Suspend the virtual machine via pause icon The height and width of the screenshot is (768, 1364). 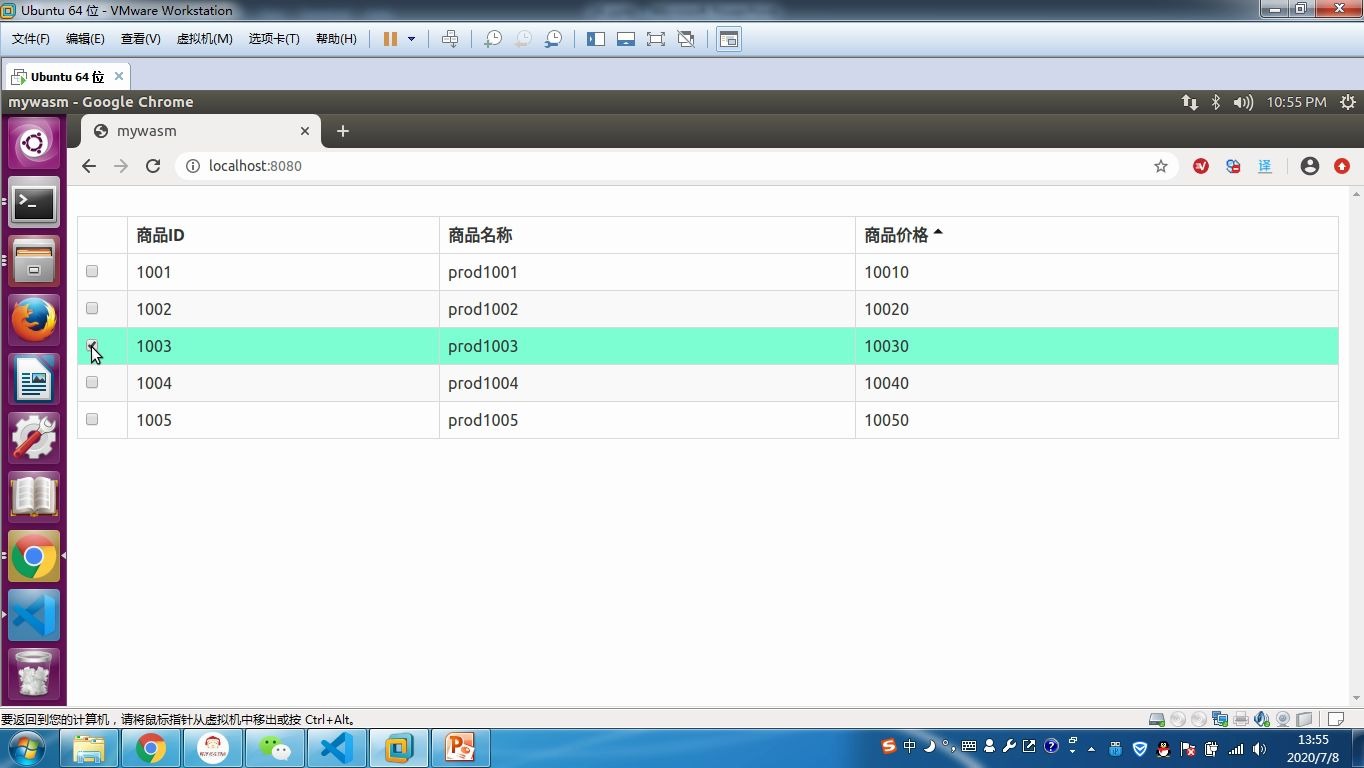click(388, 39)
